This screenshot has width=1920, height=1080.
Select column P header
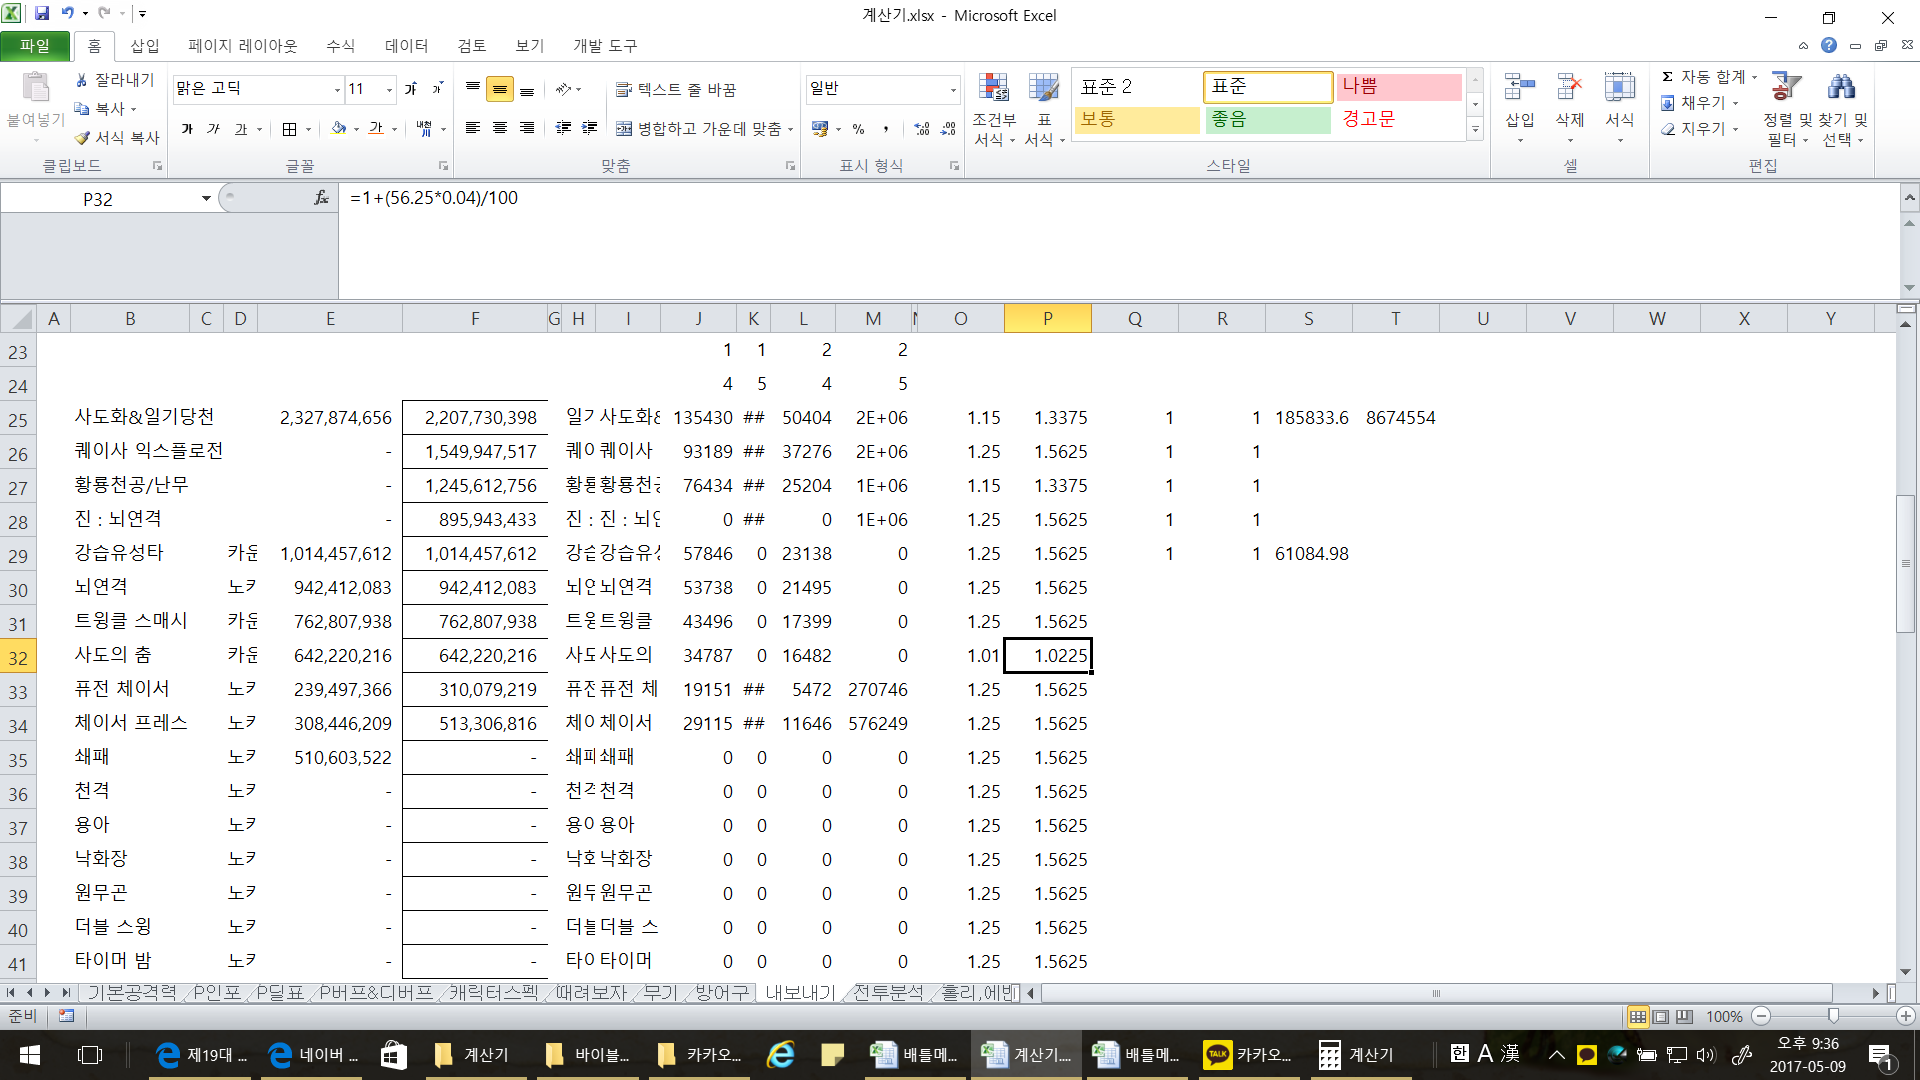pyautogui.click(x=1047, y=318)
